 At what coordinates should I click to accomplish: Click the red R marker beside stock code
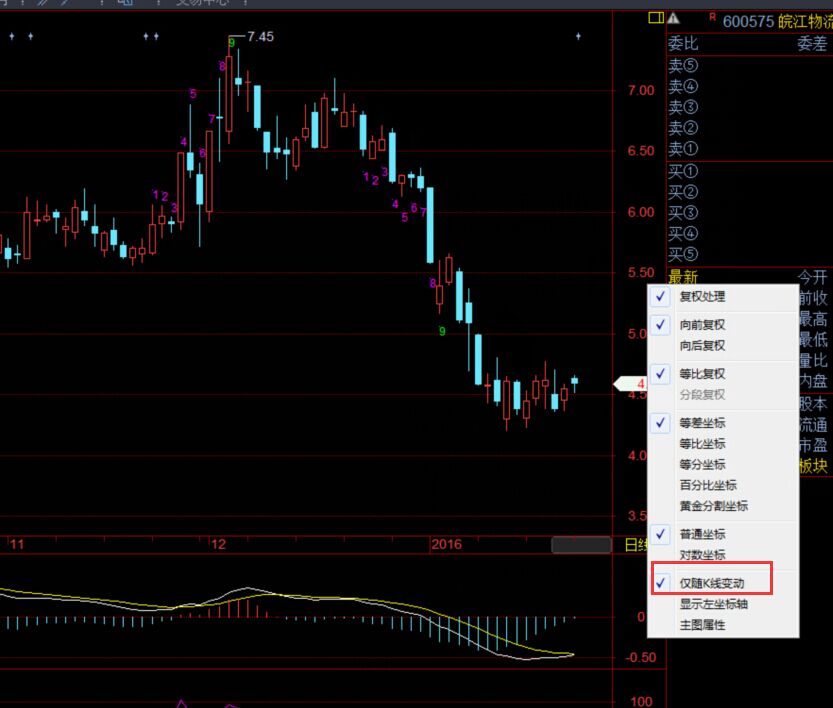point(712,16)
